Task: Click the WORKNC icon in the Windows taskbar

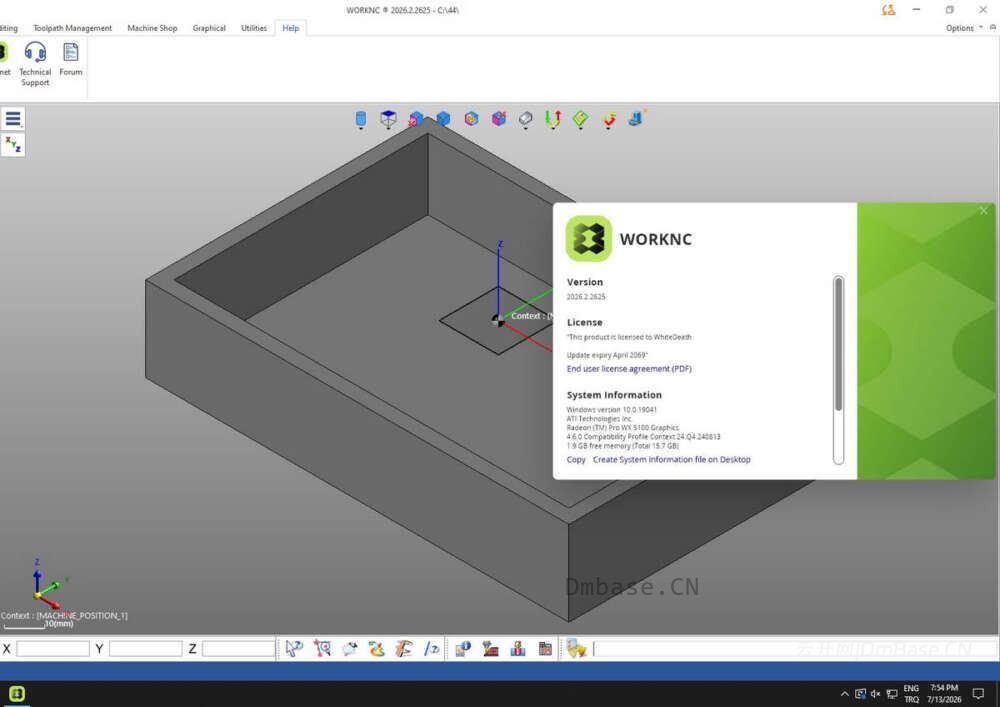Action: (17, 694)
